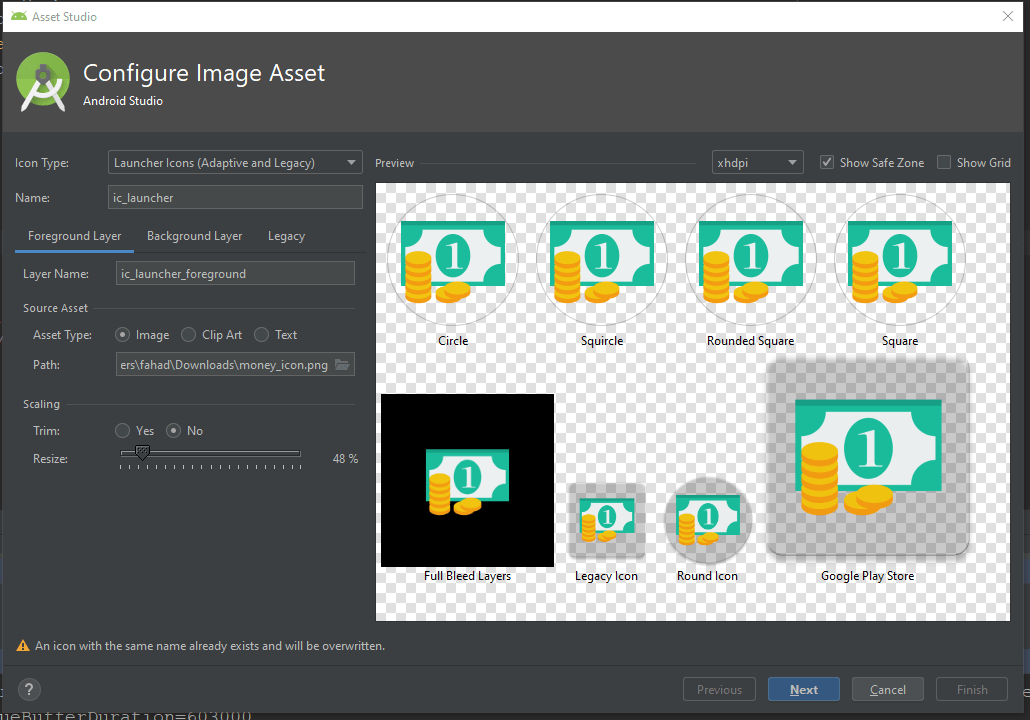Click the Finish button
Image resolution: width=1030 pixels, height=720 pixels.
pos(972,689)
